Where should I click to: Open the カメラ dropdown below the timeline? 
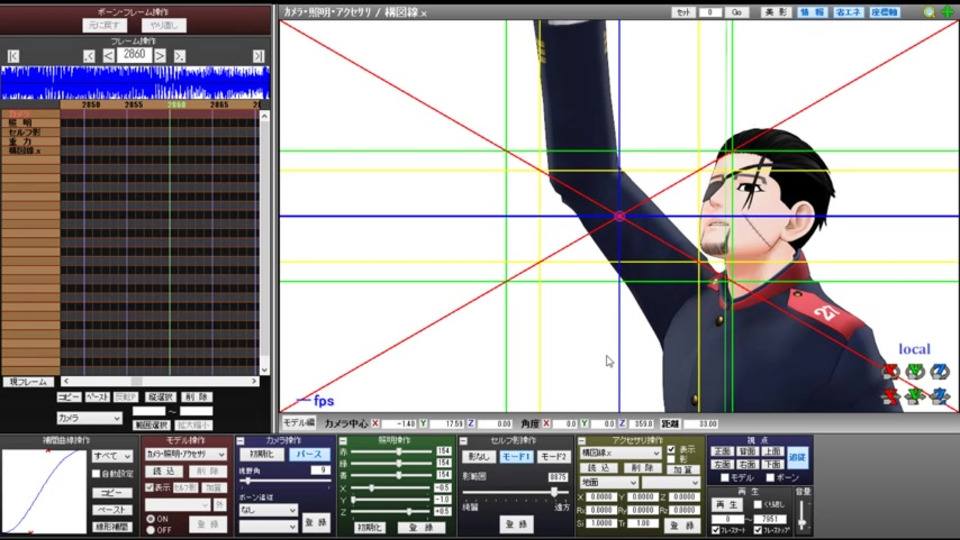point(89,418)
